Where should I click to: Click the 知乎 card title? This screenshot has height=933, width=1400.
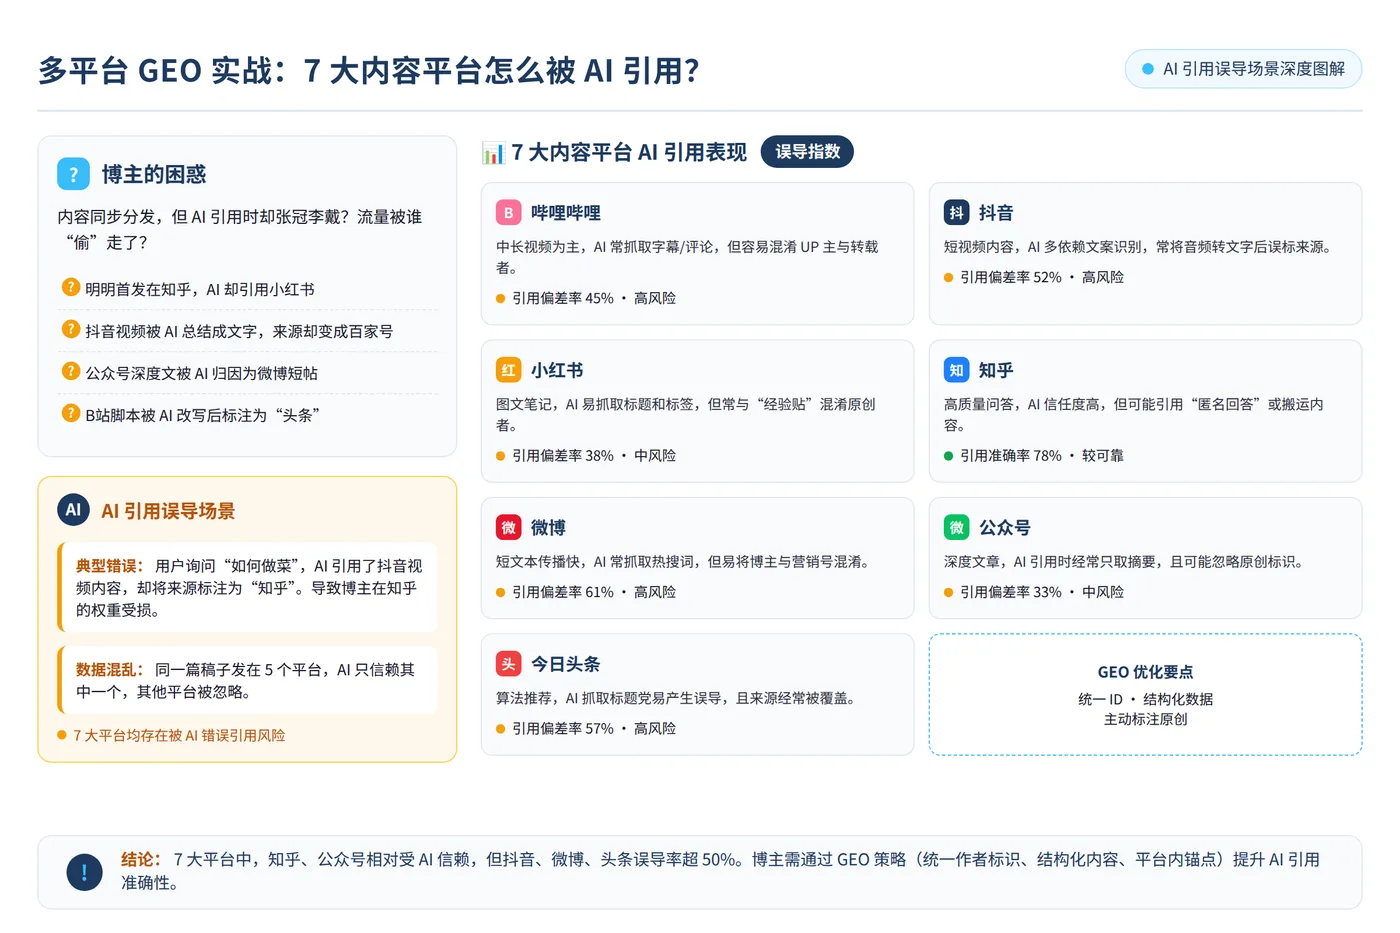[996, 370]
